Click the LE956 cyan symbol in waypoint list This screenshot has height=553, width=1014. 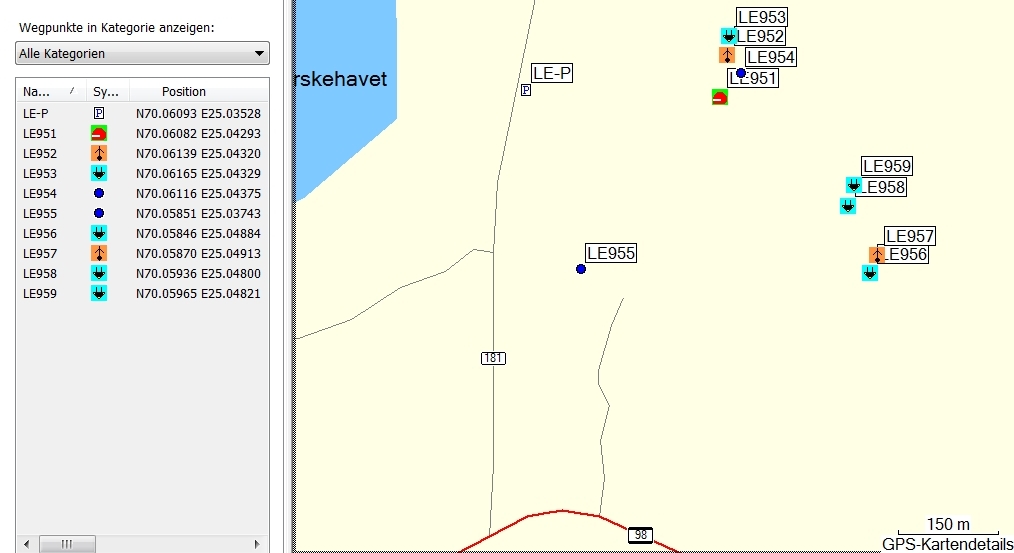98,234
